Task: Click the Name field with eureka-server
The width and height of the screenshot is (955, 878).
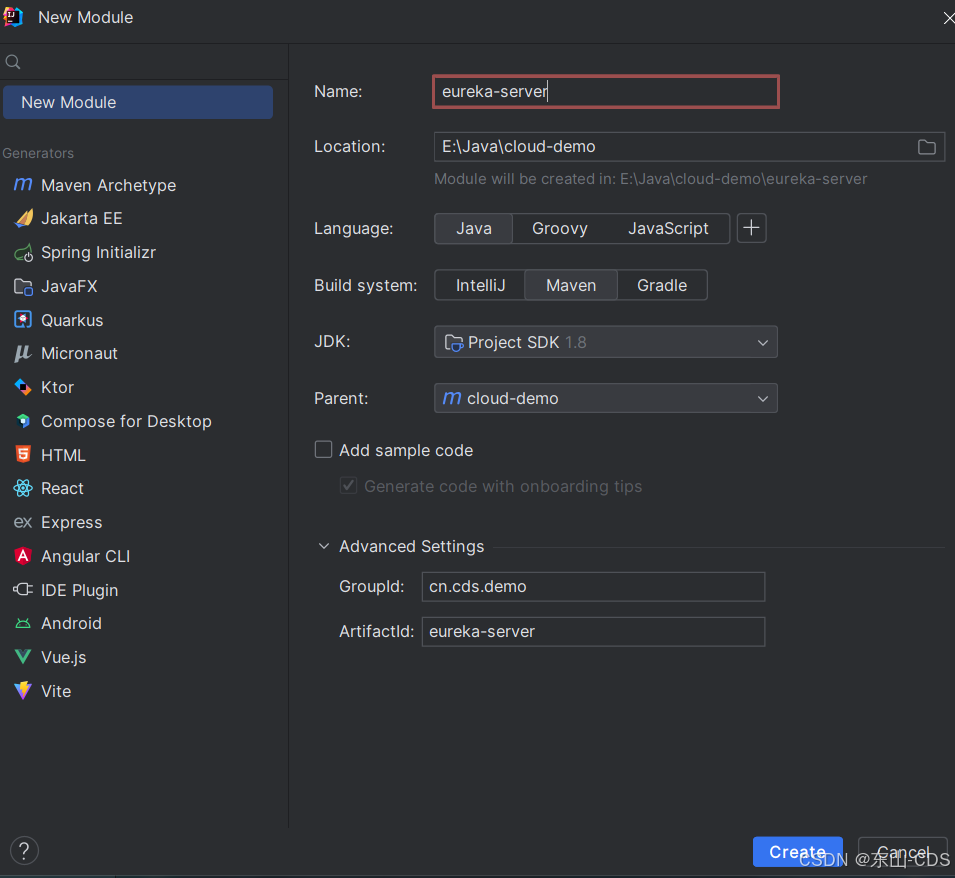Action: pos(605,91)
